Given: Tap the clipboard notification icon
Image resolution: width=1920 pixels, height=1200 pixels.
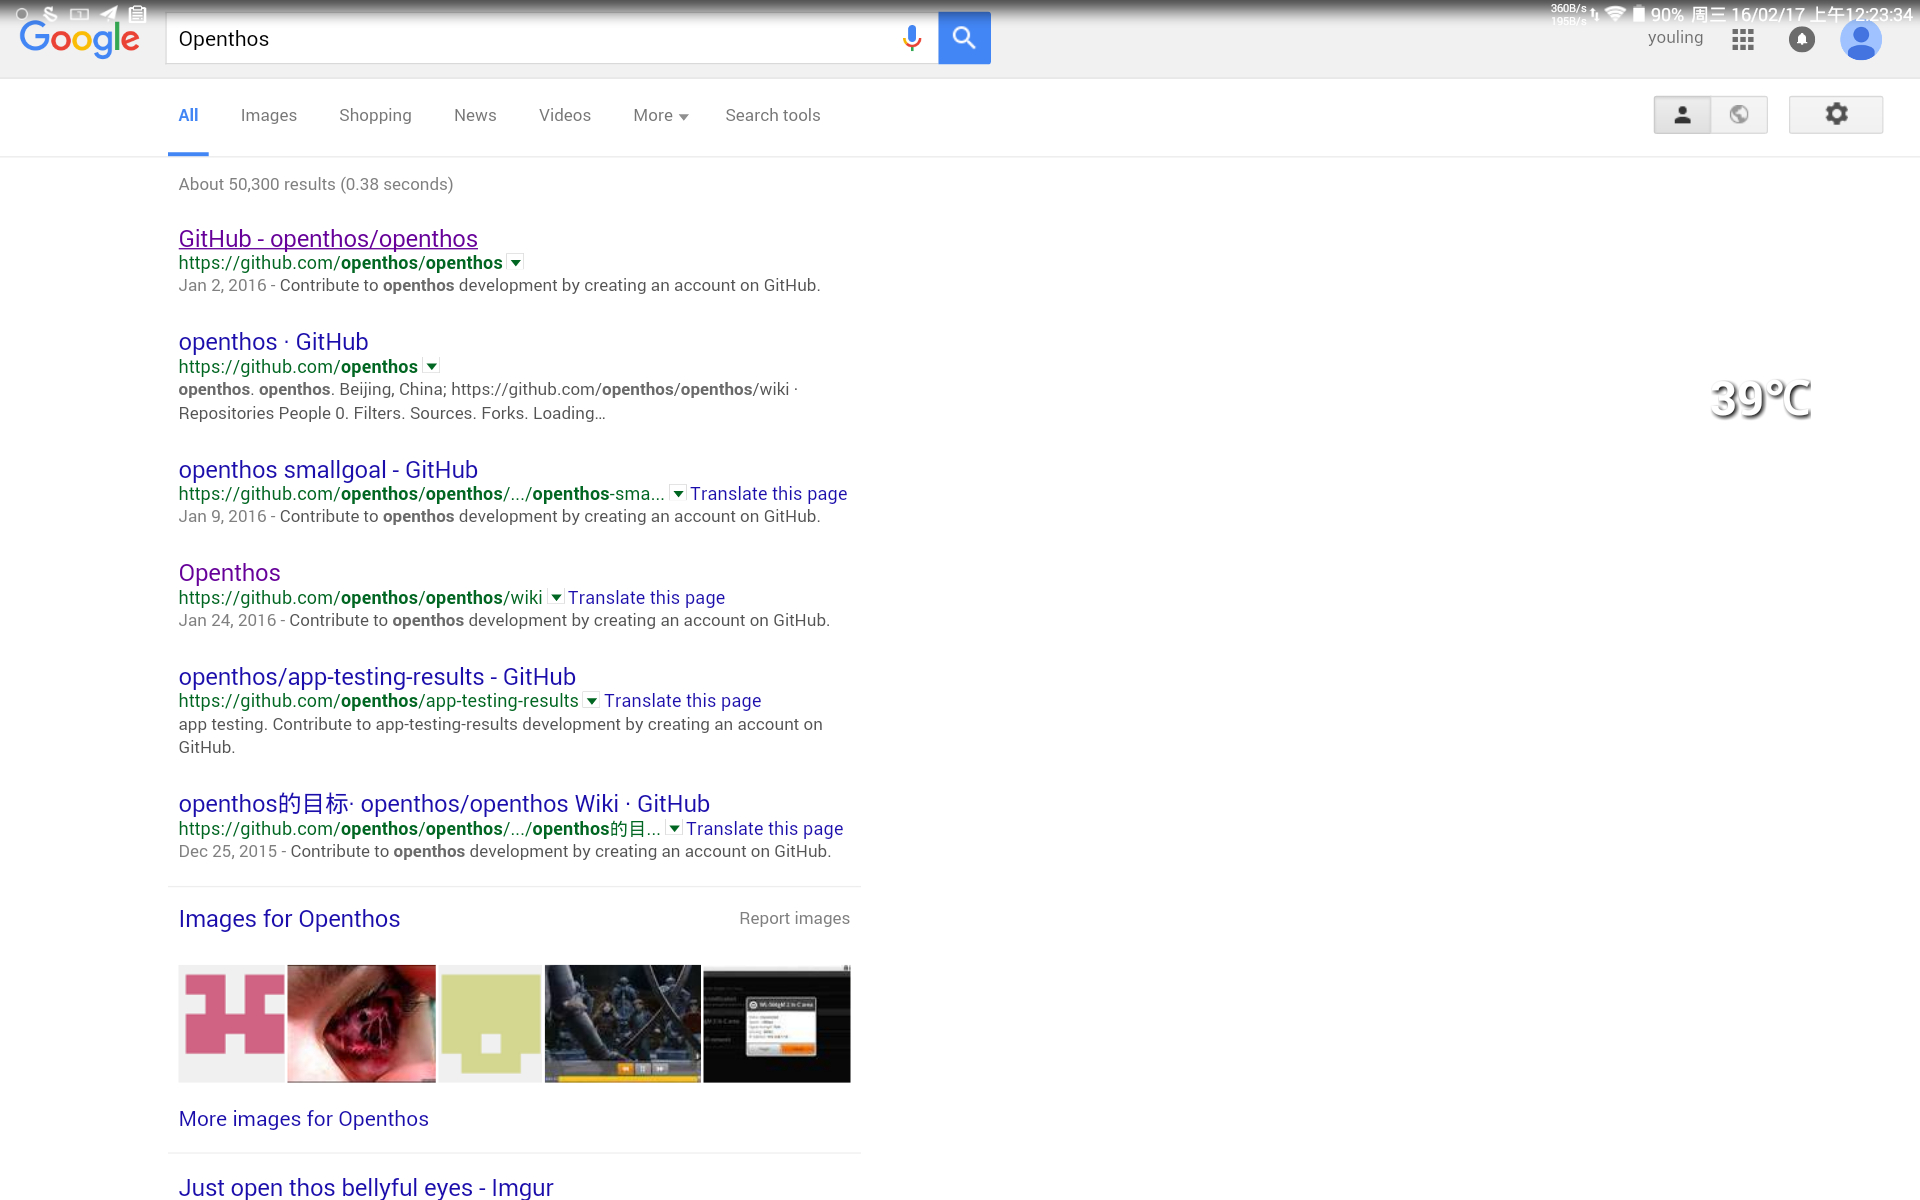Looking at the screenshot, I should point(138,14).
